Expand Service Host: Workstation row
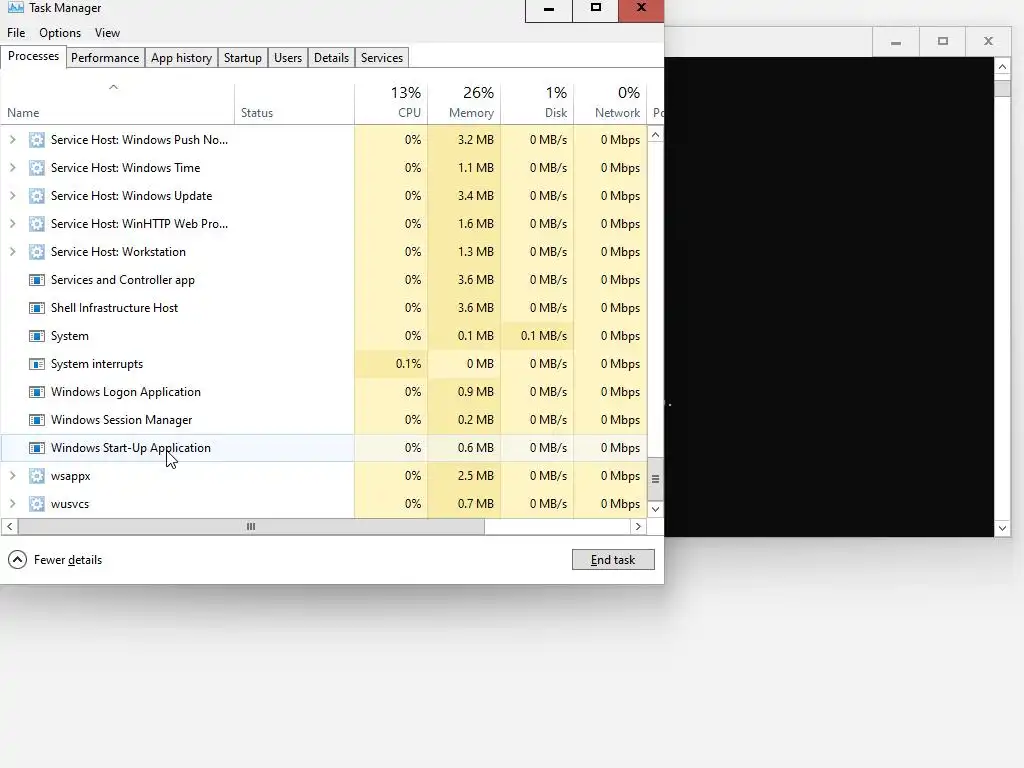Screen dimensions: 1024x768 pyautogui.click(x=12, y=252)
